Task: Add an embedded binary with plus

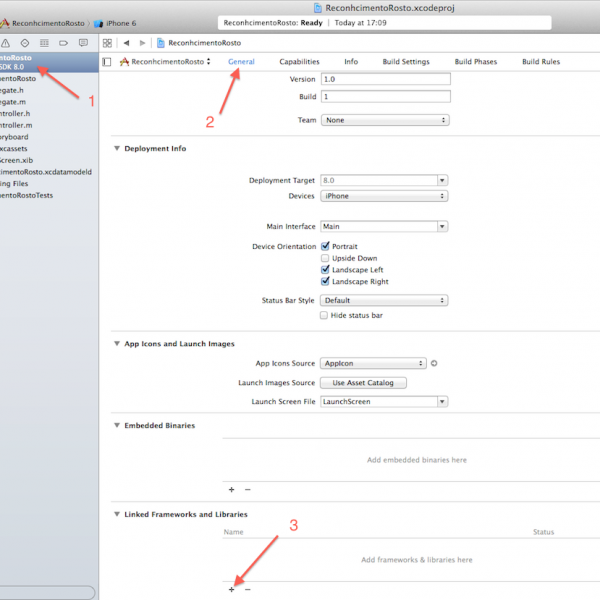Action: pos(232,489)
